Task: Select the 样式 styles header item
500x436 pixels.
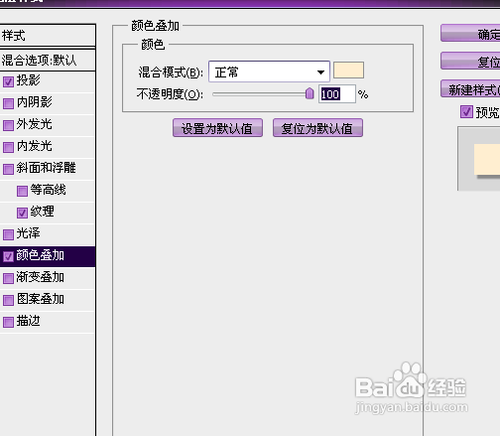Action: click(47, 35)
